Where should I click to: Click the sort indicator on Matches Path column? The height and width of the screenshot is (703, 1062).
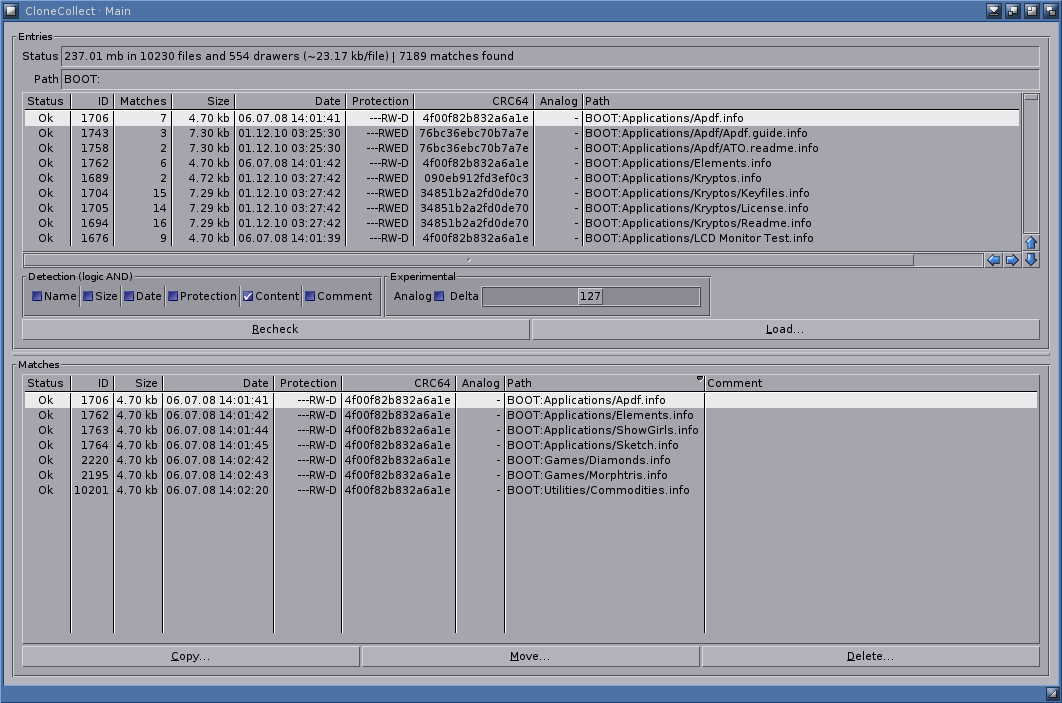tap(700, 379)
